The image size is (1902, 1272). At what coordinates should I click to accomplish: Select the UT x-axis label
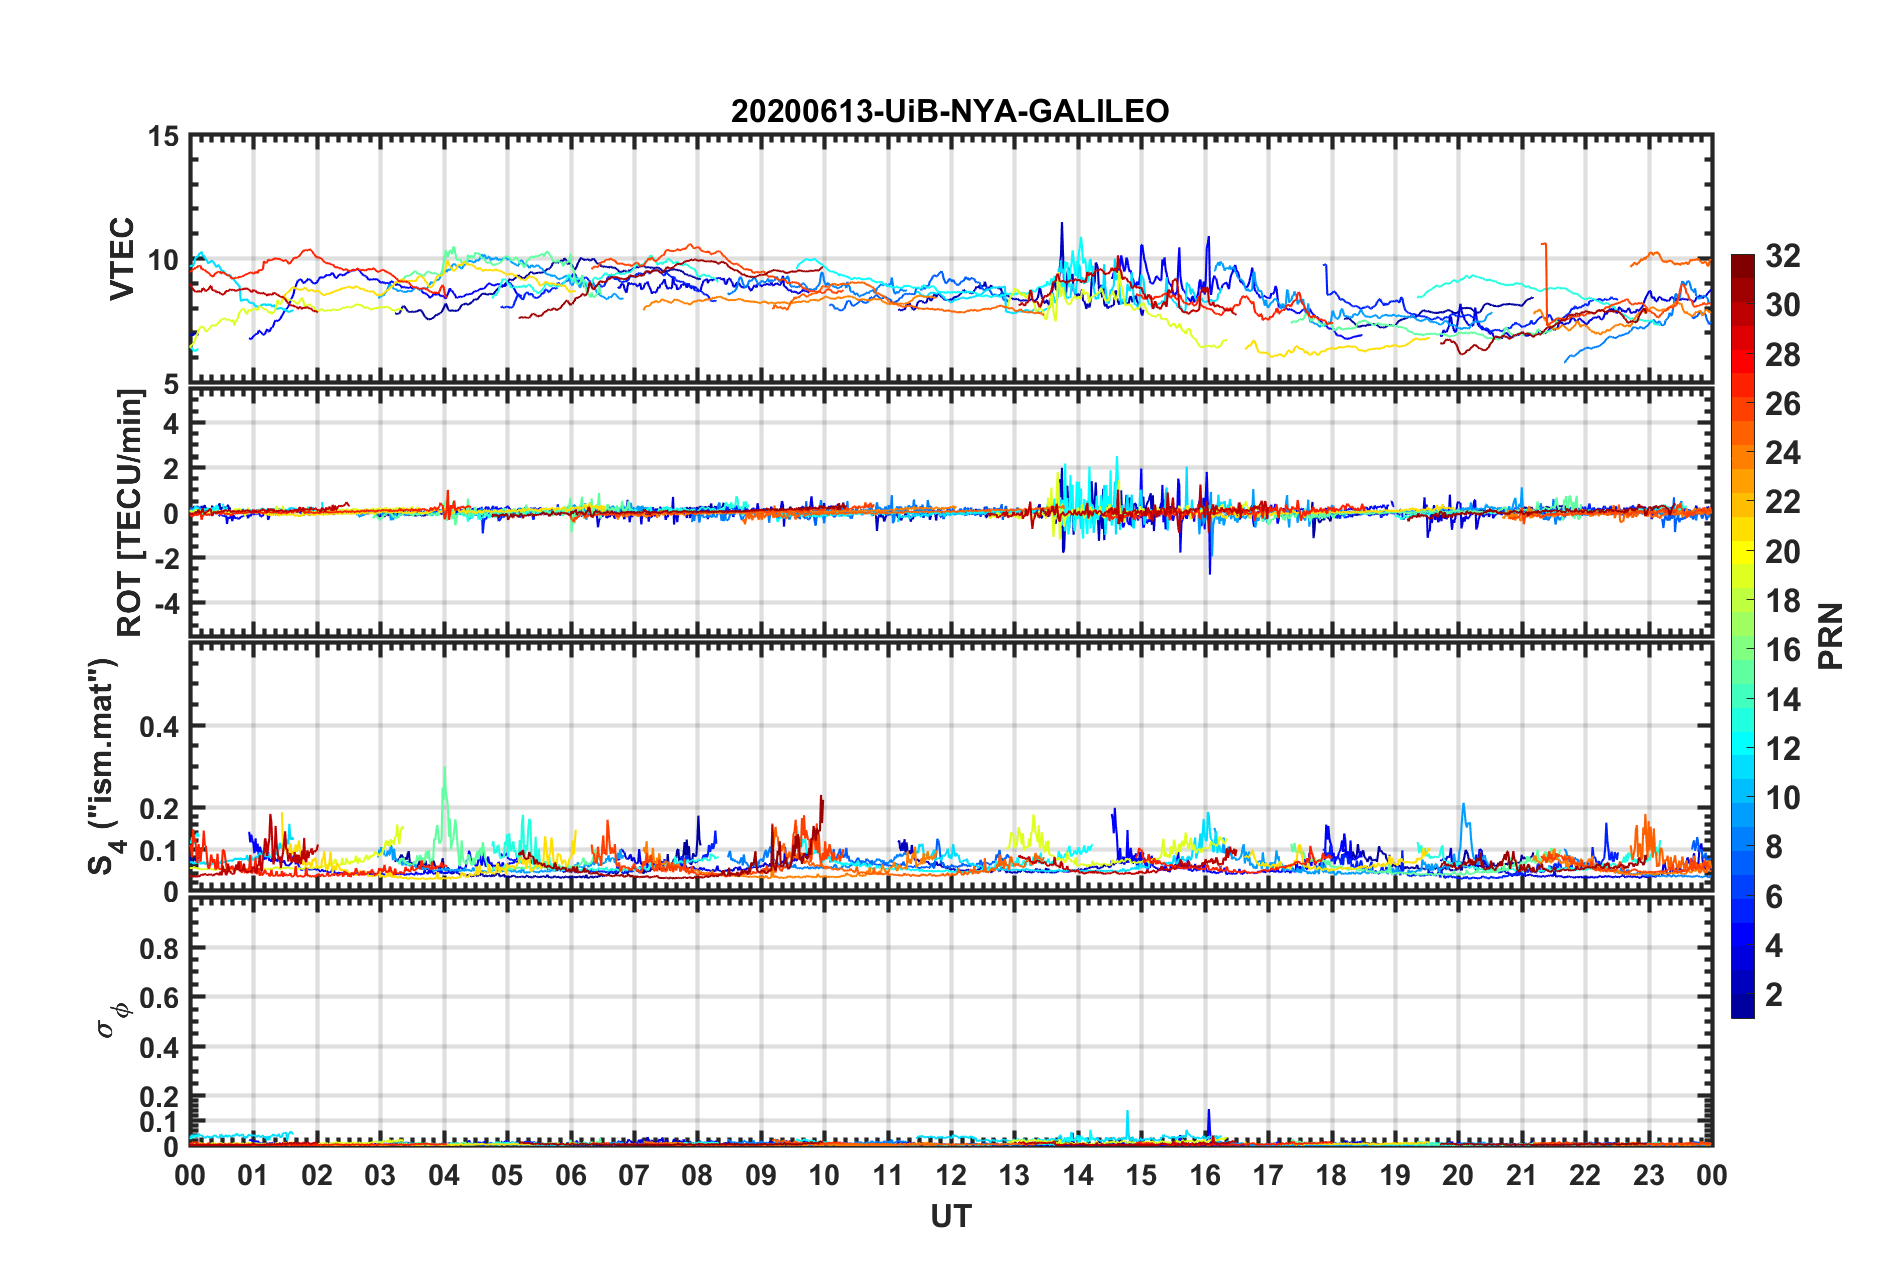click(951, 1216)
